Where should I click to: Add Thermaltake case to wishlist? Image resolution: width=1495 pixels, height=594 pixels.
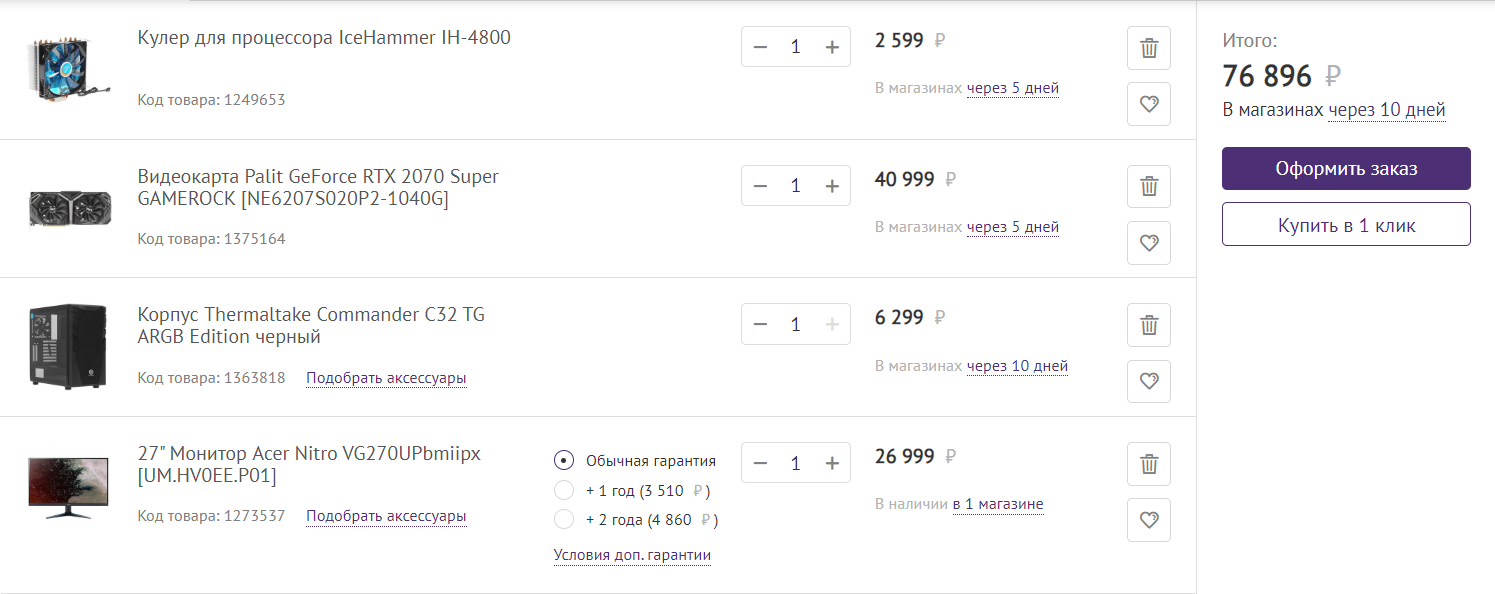(1149, 381)
